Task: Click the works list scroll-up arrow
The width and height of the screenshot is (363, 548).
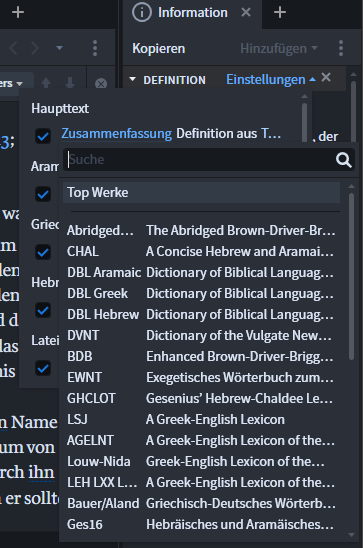Action: [x=351, y=187]
